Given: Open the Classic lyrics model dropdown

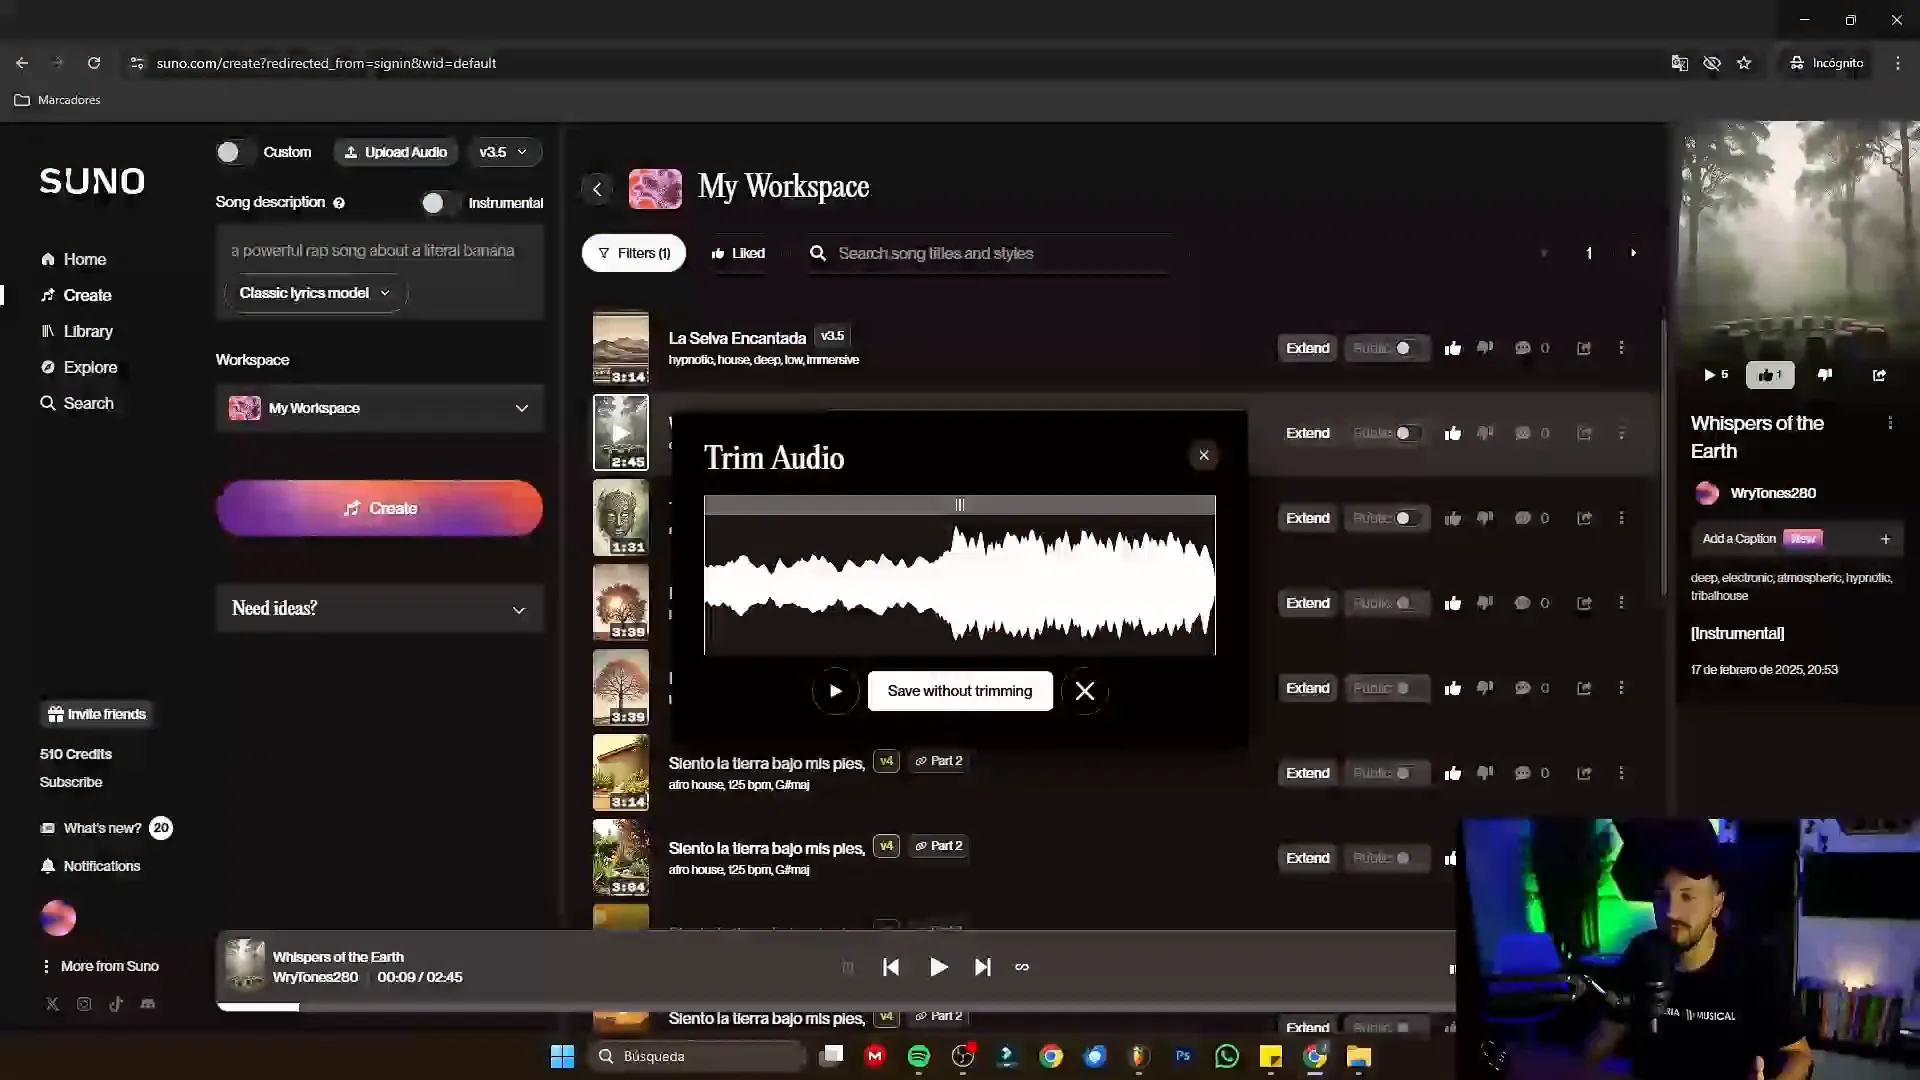Looking at the screenshot, I should tap(314, 293).
